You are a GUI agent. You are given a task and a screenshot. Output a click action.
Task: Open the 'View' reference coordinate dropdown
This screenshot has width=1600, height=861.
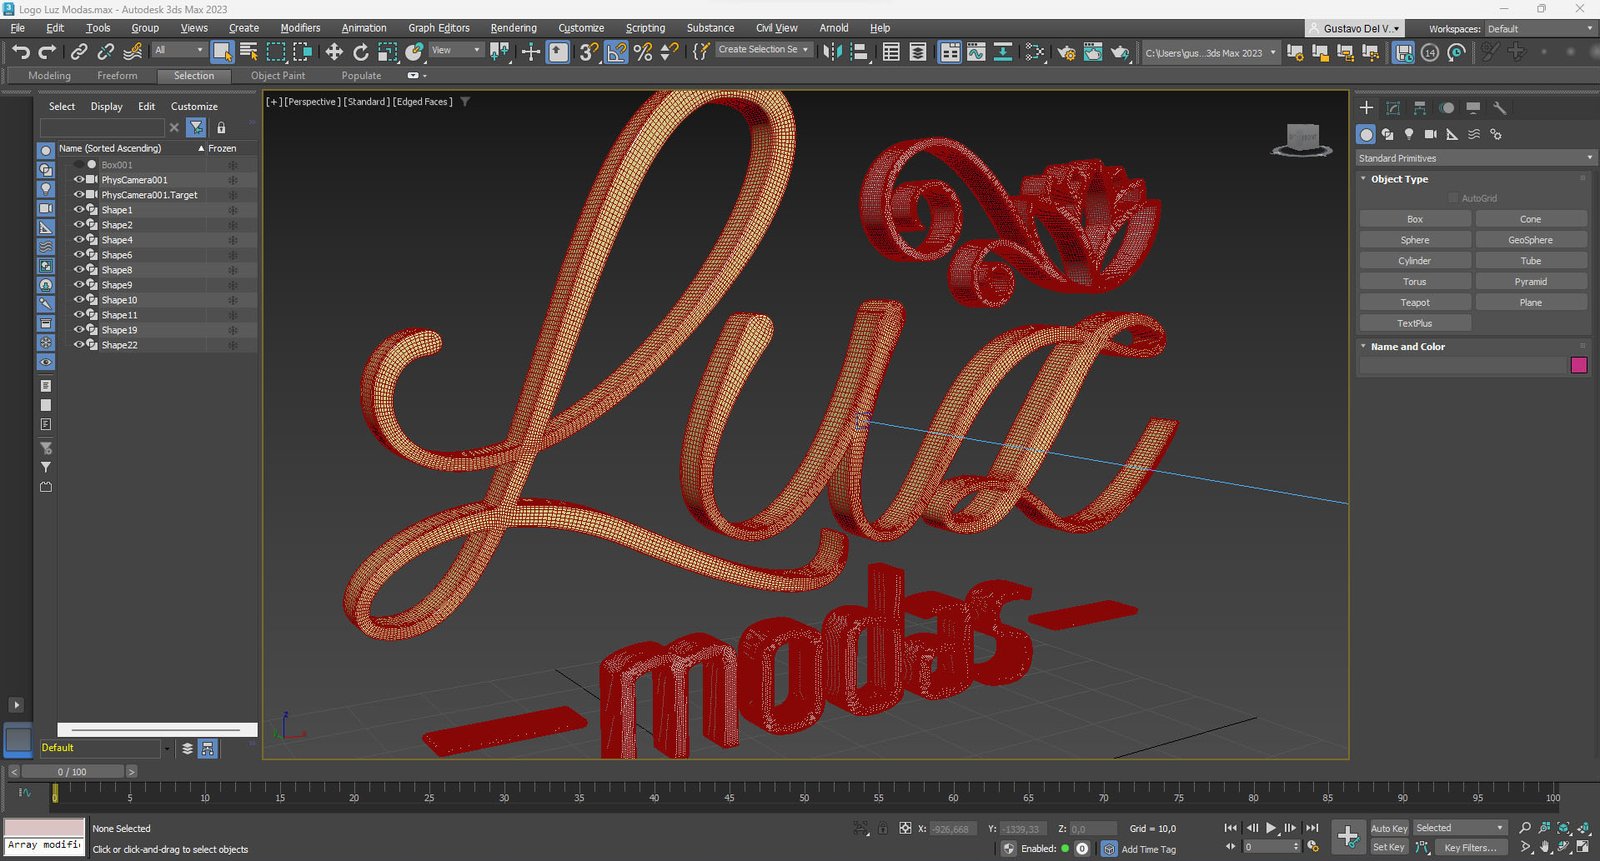pyautogui.click(x=456, y=50)
